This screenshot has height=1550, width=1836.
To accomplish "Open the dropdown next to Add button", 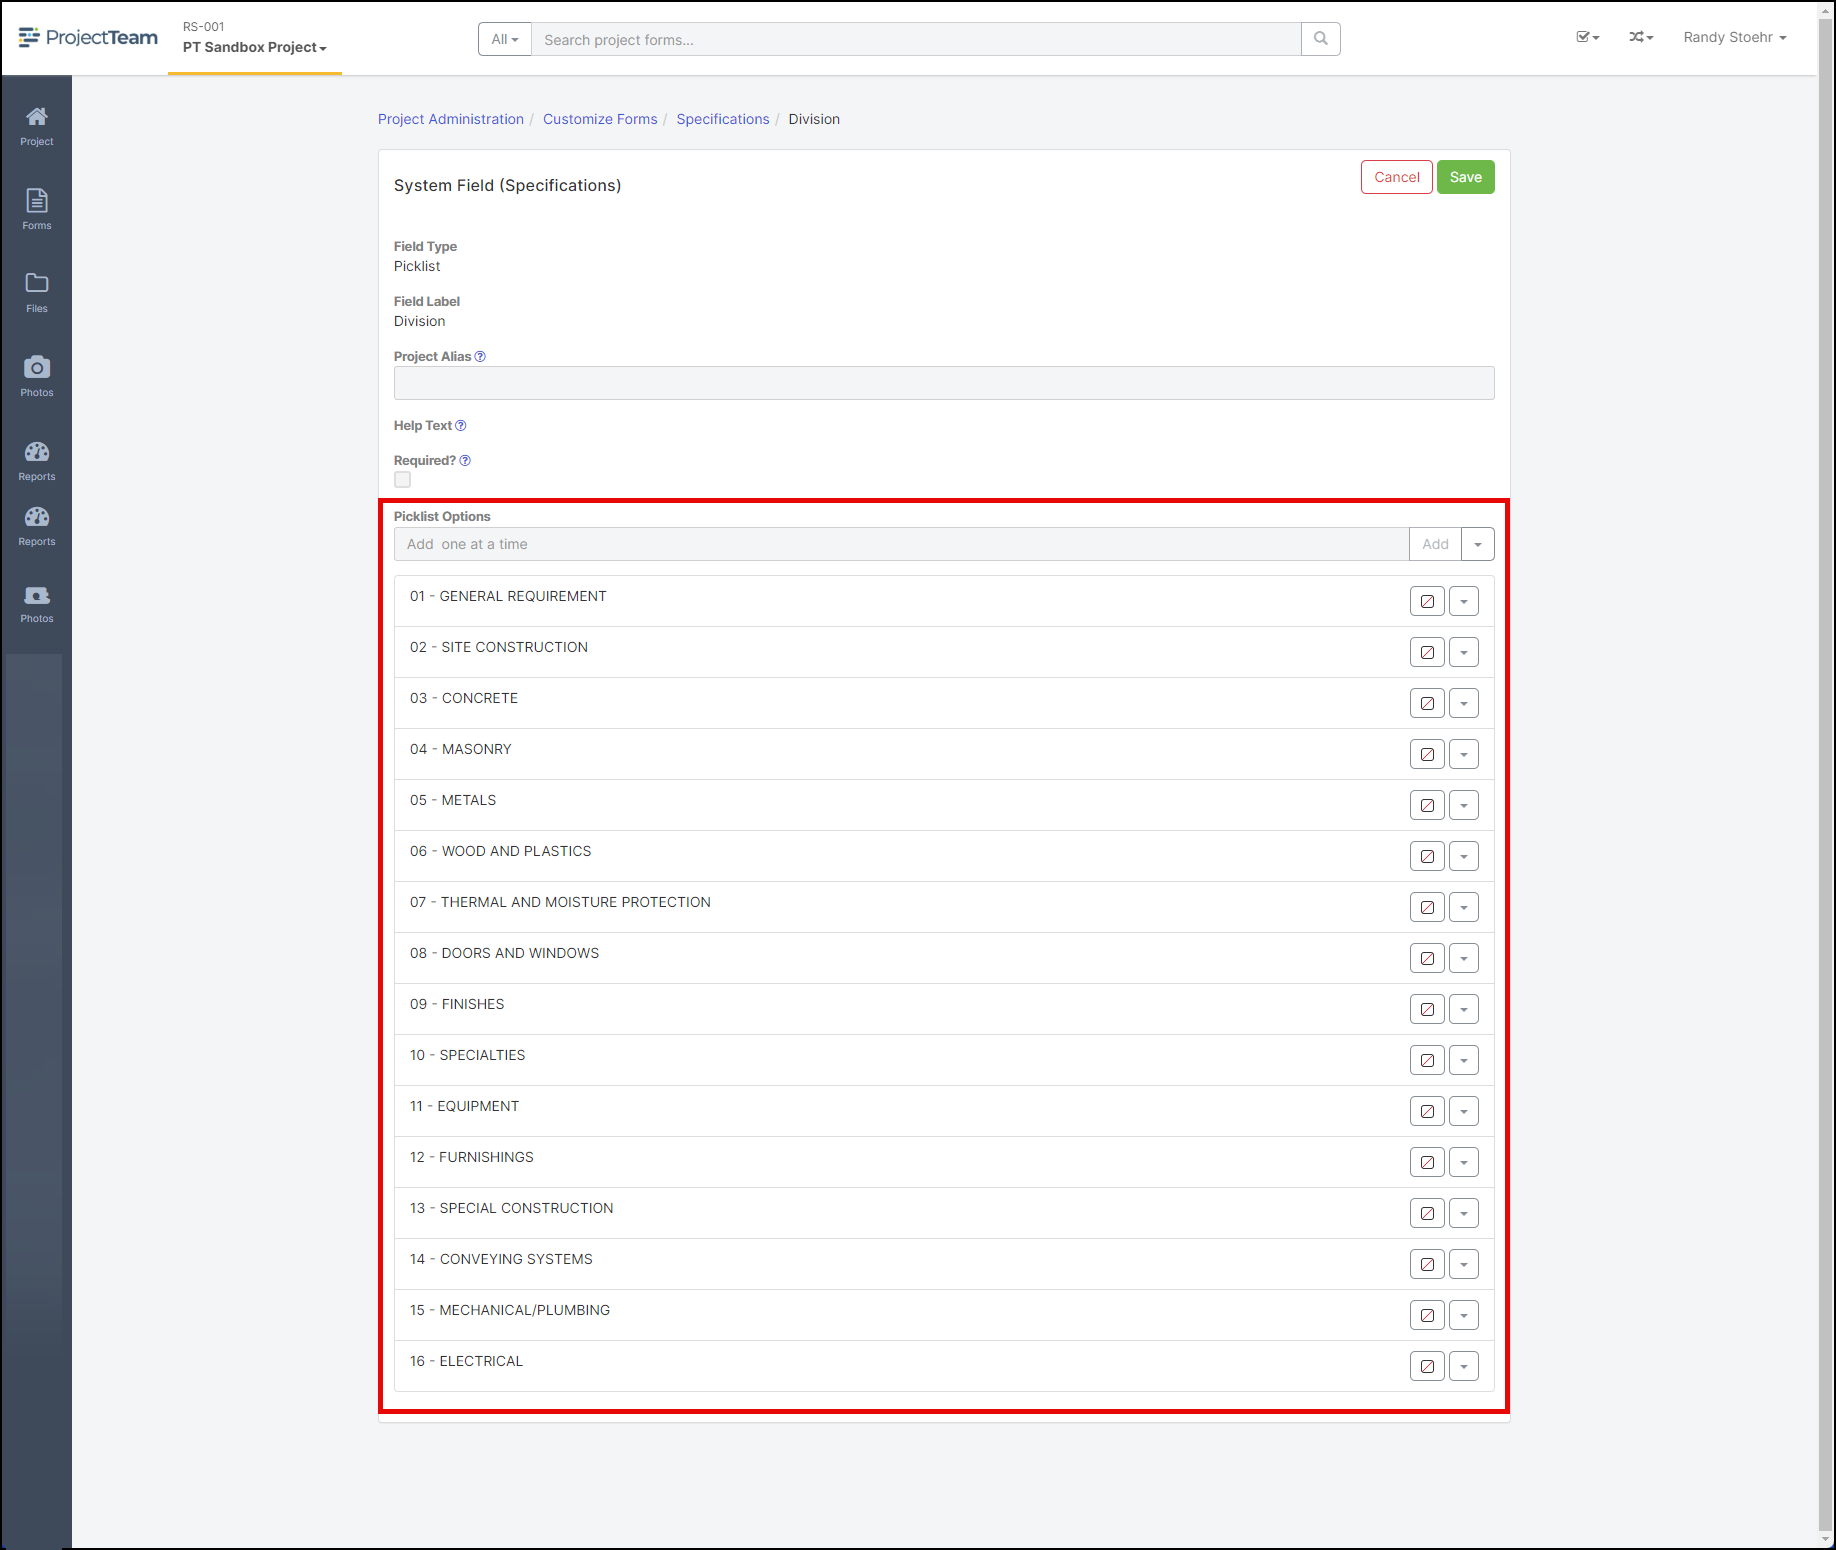I will (x=1478, y=544).
